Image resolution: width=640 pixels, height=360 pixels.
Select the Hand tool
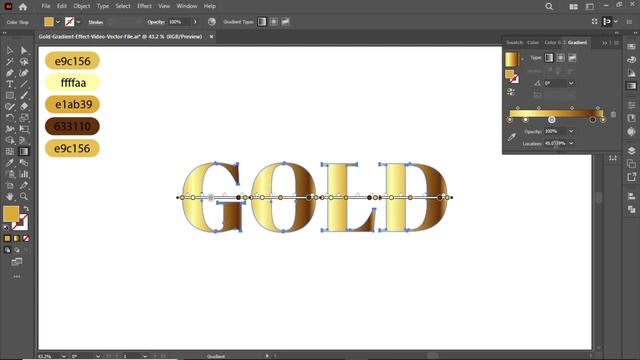click(10, 196)
